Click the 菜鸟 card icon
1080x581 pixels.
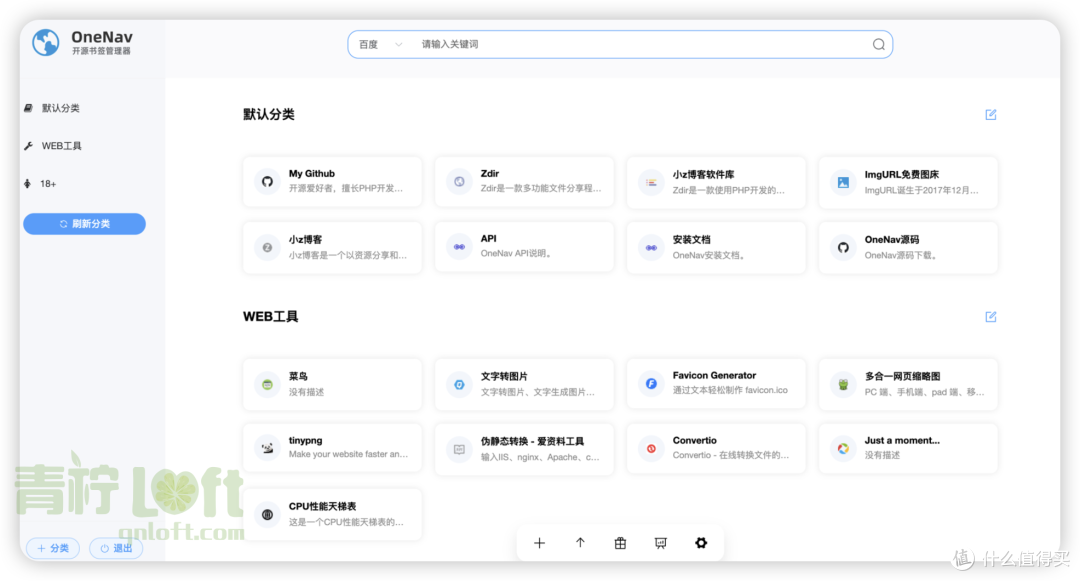(x=267, y=384)
